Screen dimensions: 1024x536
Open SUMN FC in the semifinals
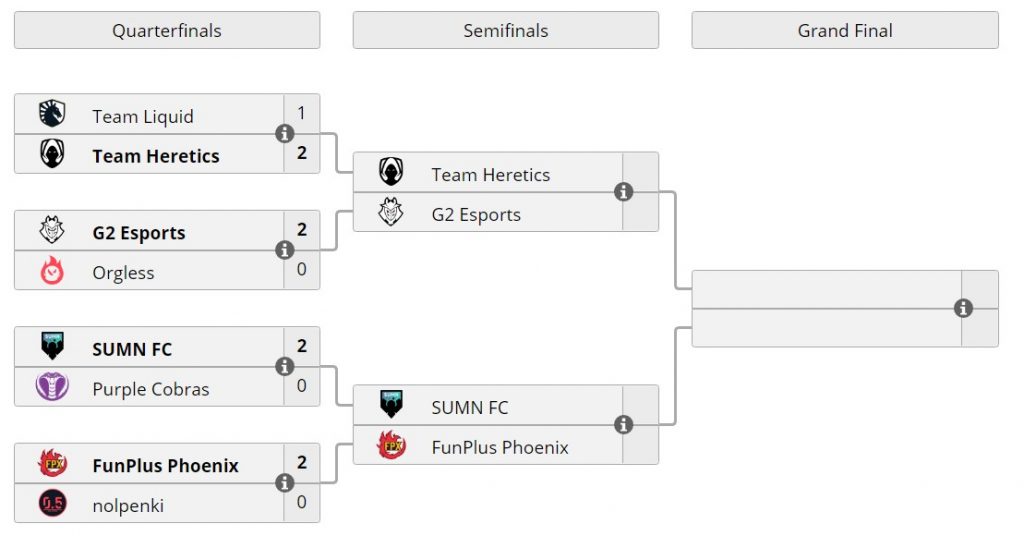[488, 405]
